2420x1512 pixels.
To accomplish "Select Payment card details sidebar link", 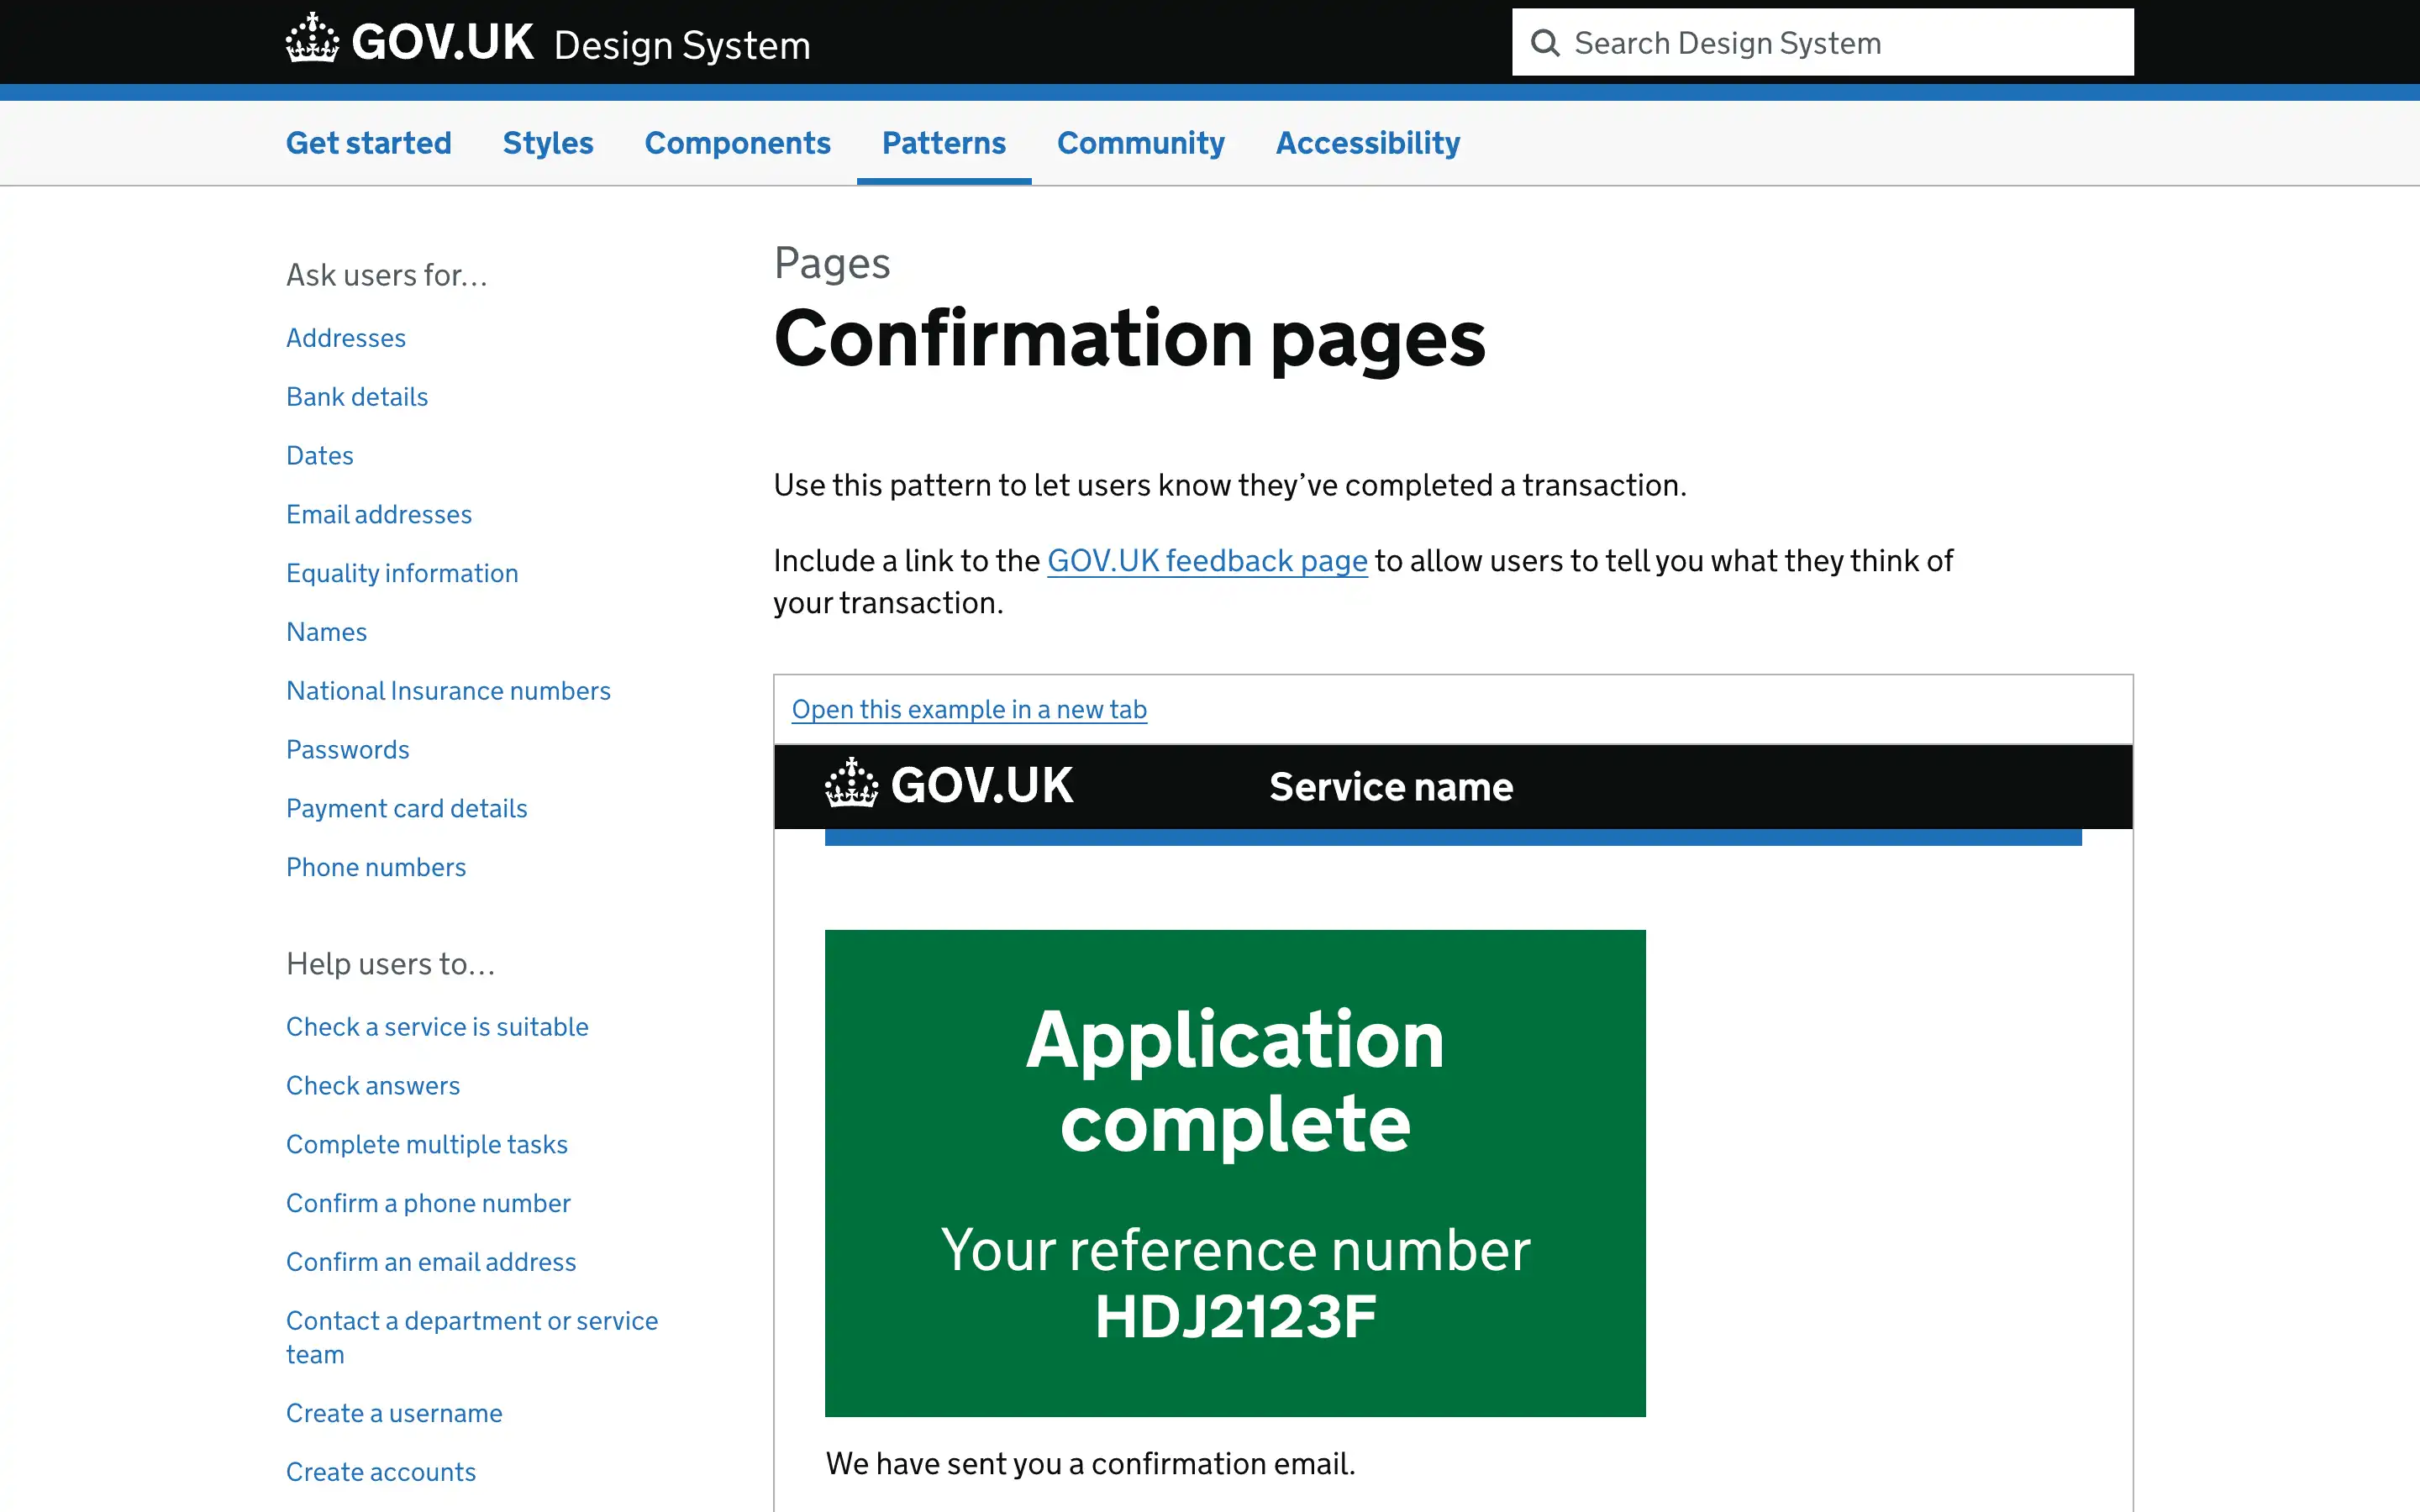I will [406, 808].
